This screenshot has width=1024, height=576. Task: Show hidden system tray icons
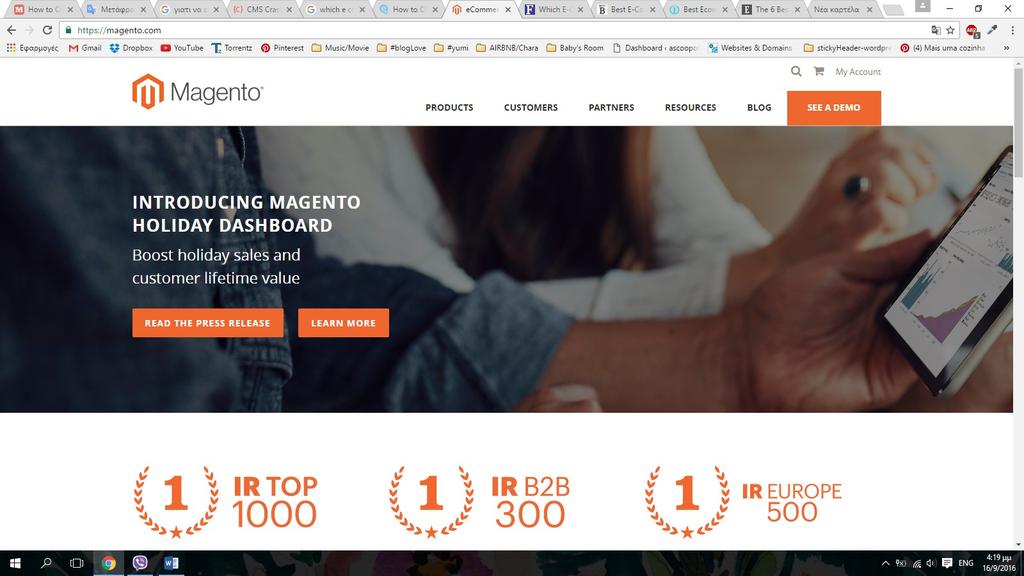[x=886, y=563]
